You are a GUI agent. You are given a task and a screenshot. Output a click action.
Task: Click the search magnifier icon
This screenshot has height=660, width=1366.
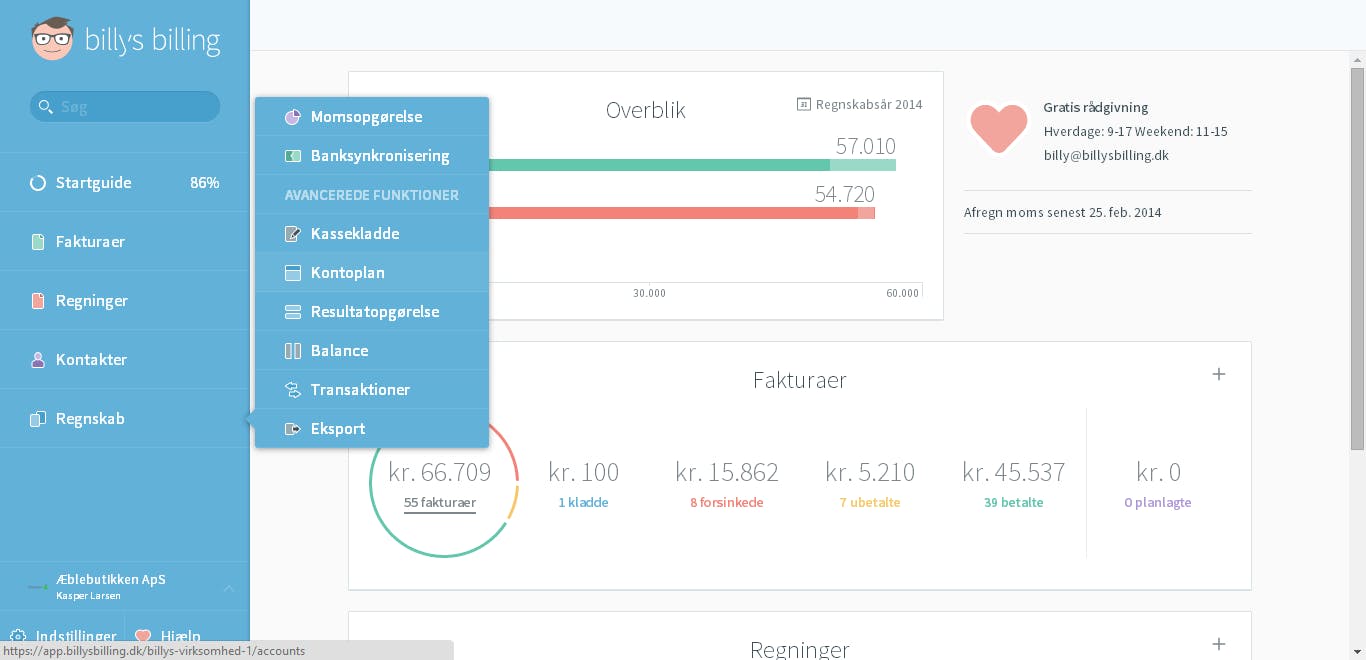tap(44, 106)
